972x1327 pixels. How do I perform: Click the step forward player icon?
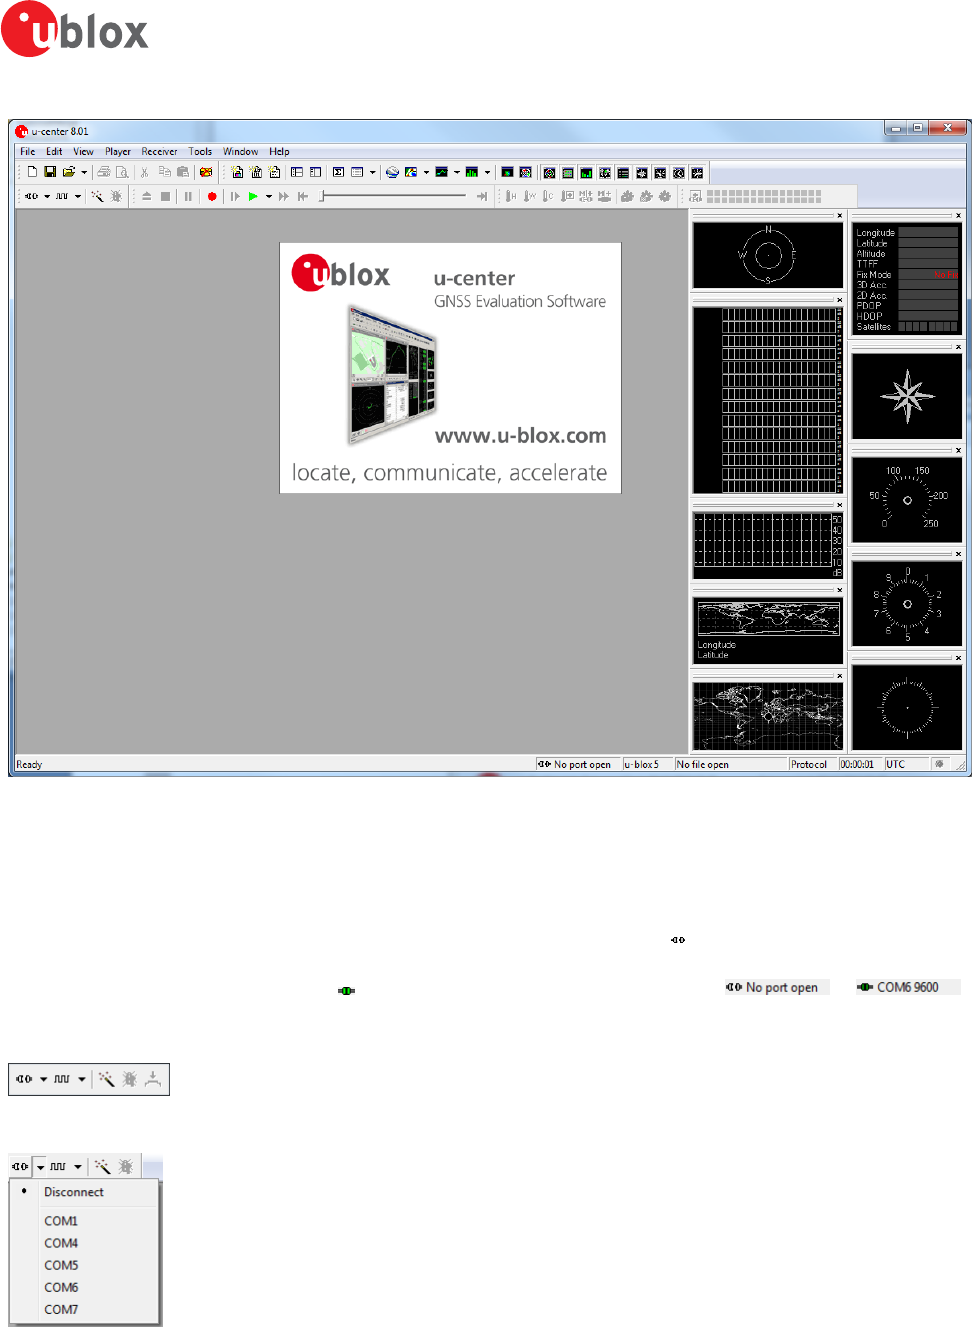point(235,196)
